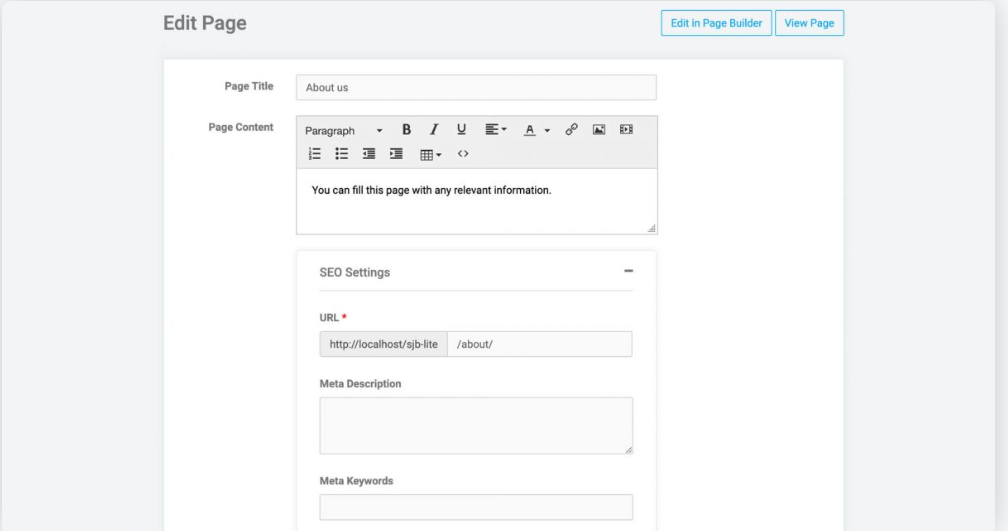Insert a hyperlink using the link icon

[572, 130]
